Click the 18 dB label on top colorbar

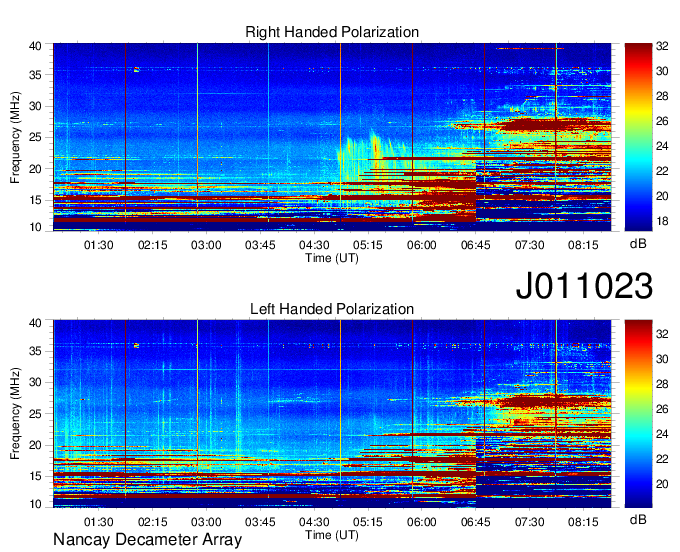click(662, 222)
